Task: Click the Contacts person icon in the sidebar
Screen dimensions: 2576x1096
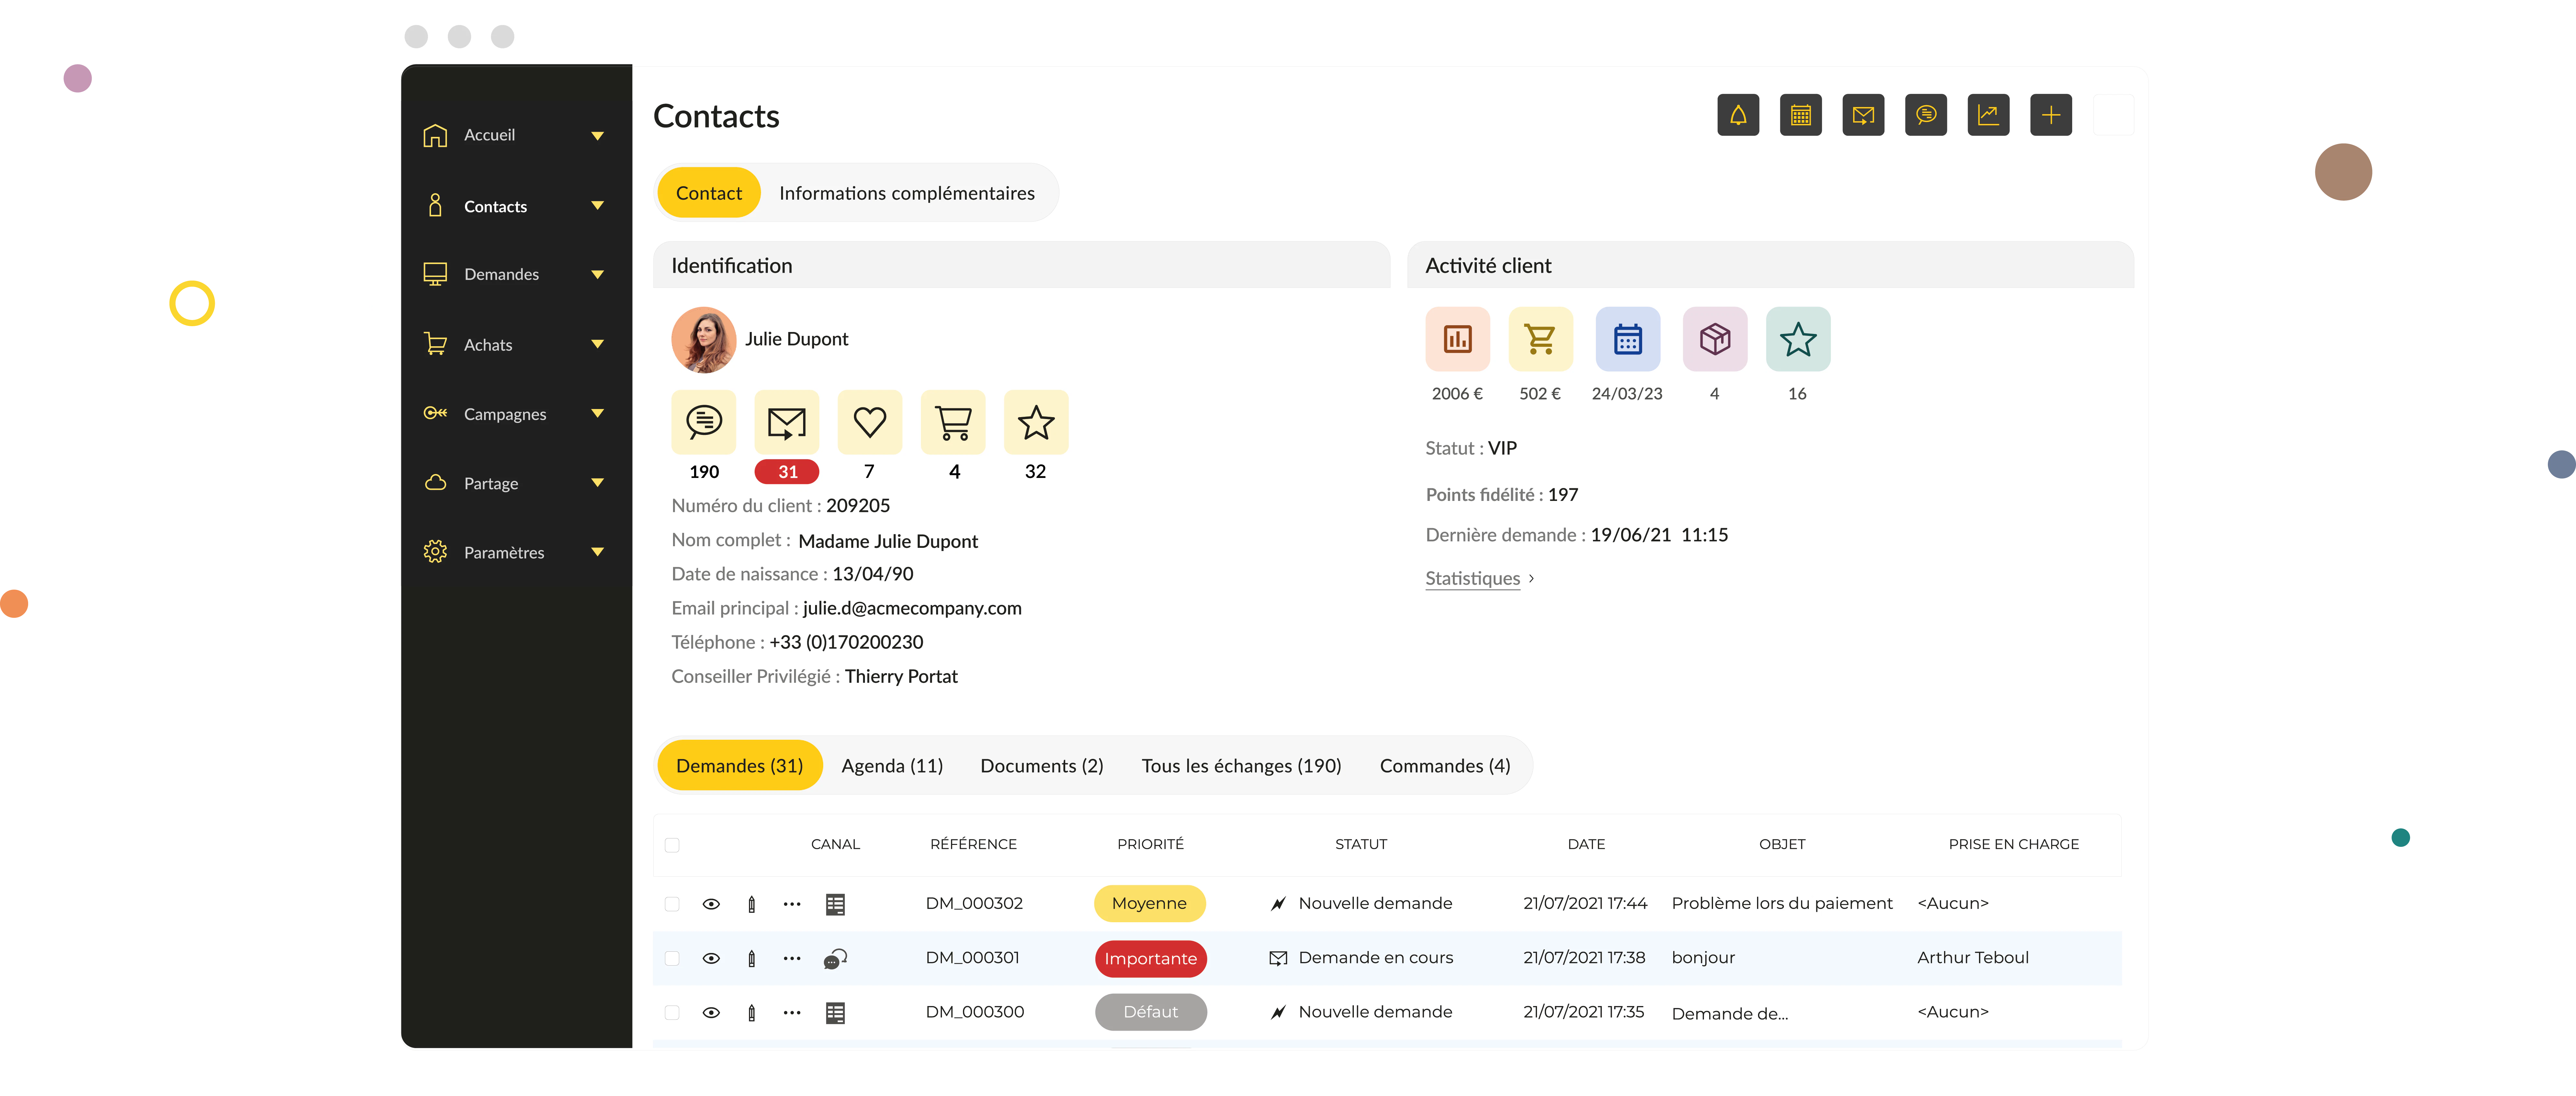Action: click(x=435, y=205)
